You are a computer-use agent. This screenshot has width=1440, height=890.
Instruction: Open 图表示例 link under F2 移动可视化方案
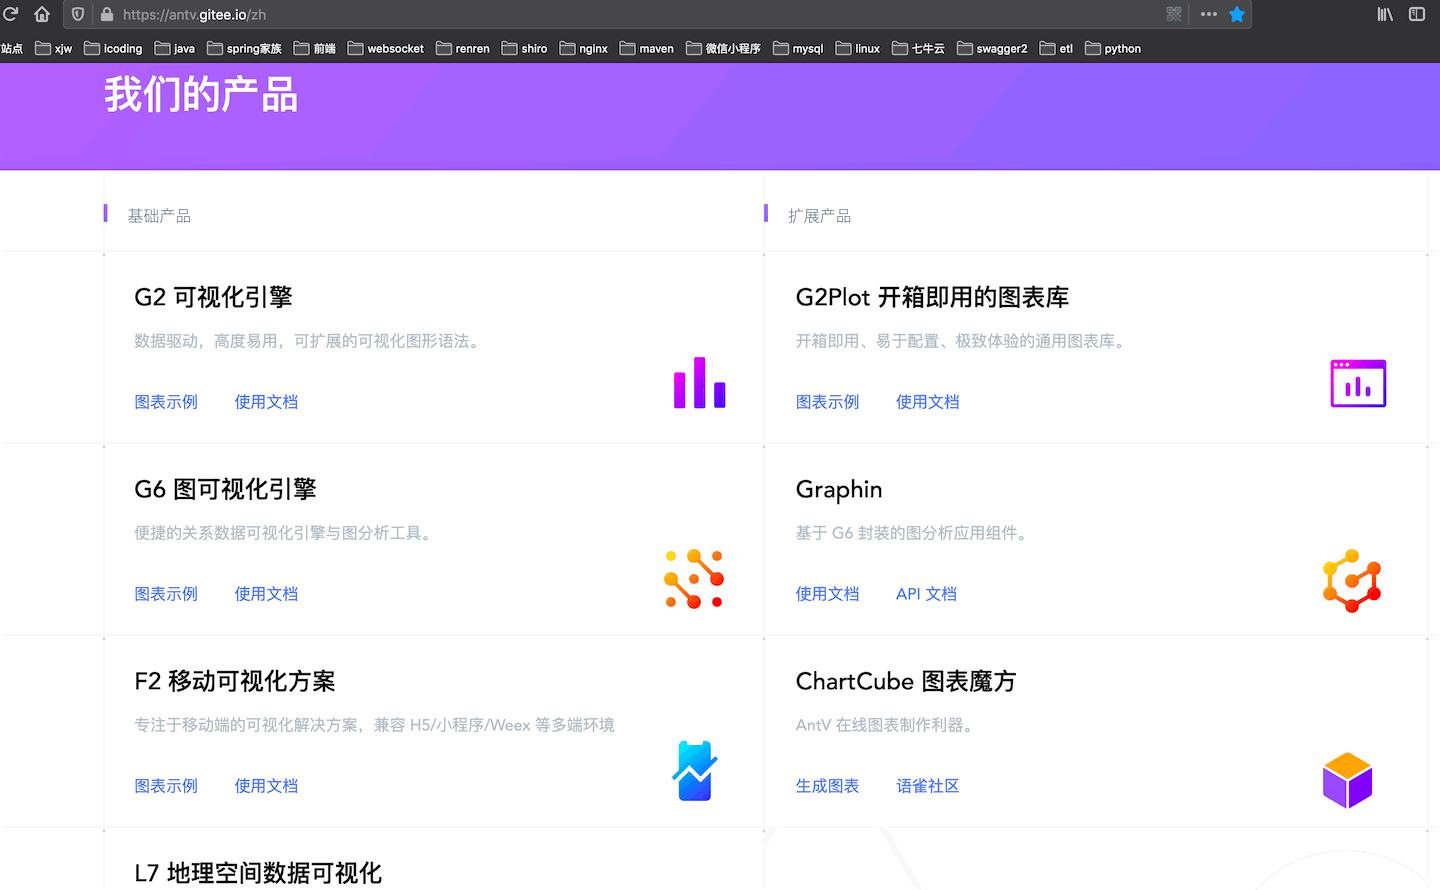pyautogui.click(x=166, y=786)
